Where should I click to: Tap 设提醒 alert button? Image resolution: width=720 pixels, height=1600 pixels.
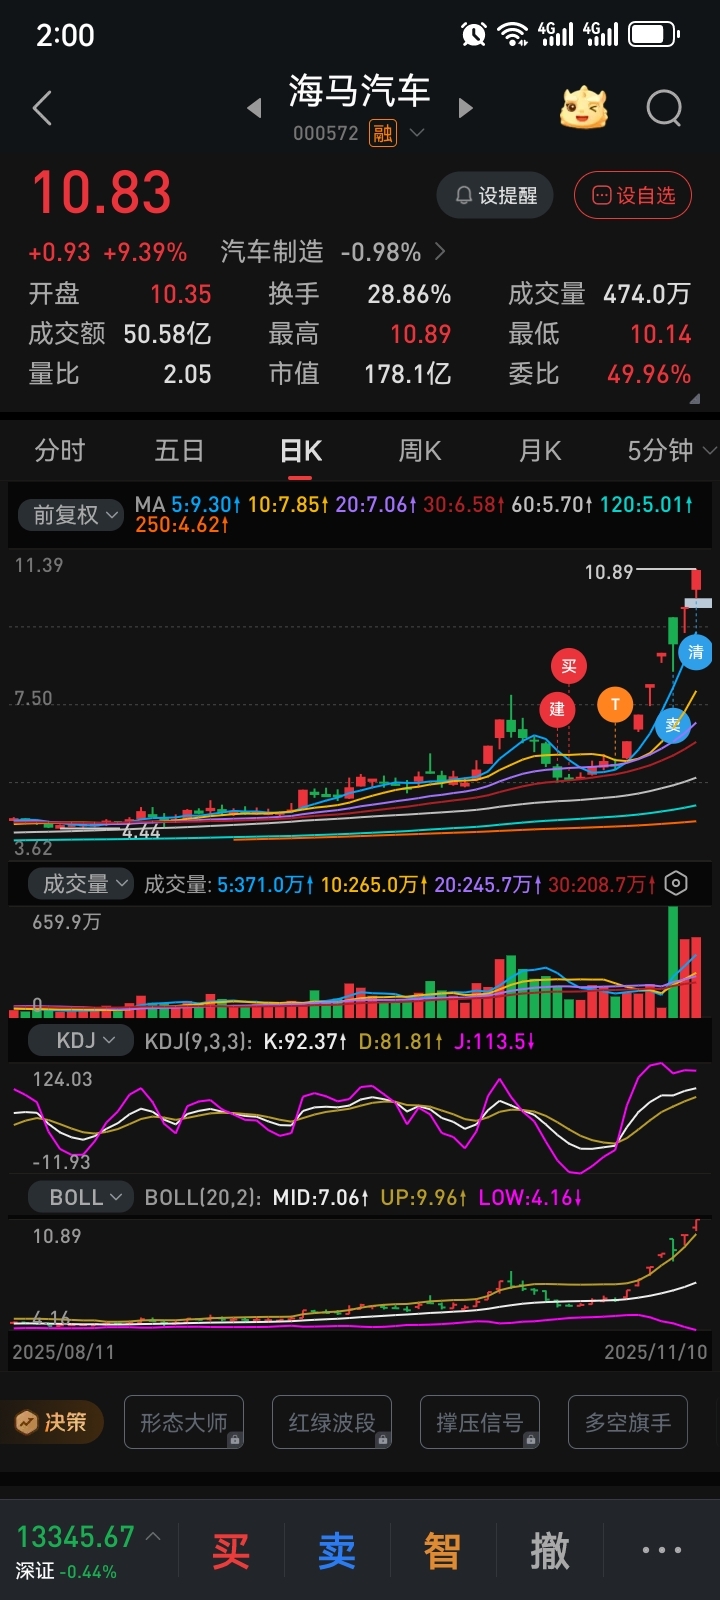pyautogui.click(x=495, y=195)
